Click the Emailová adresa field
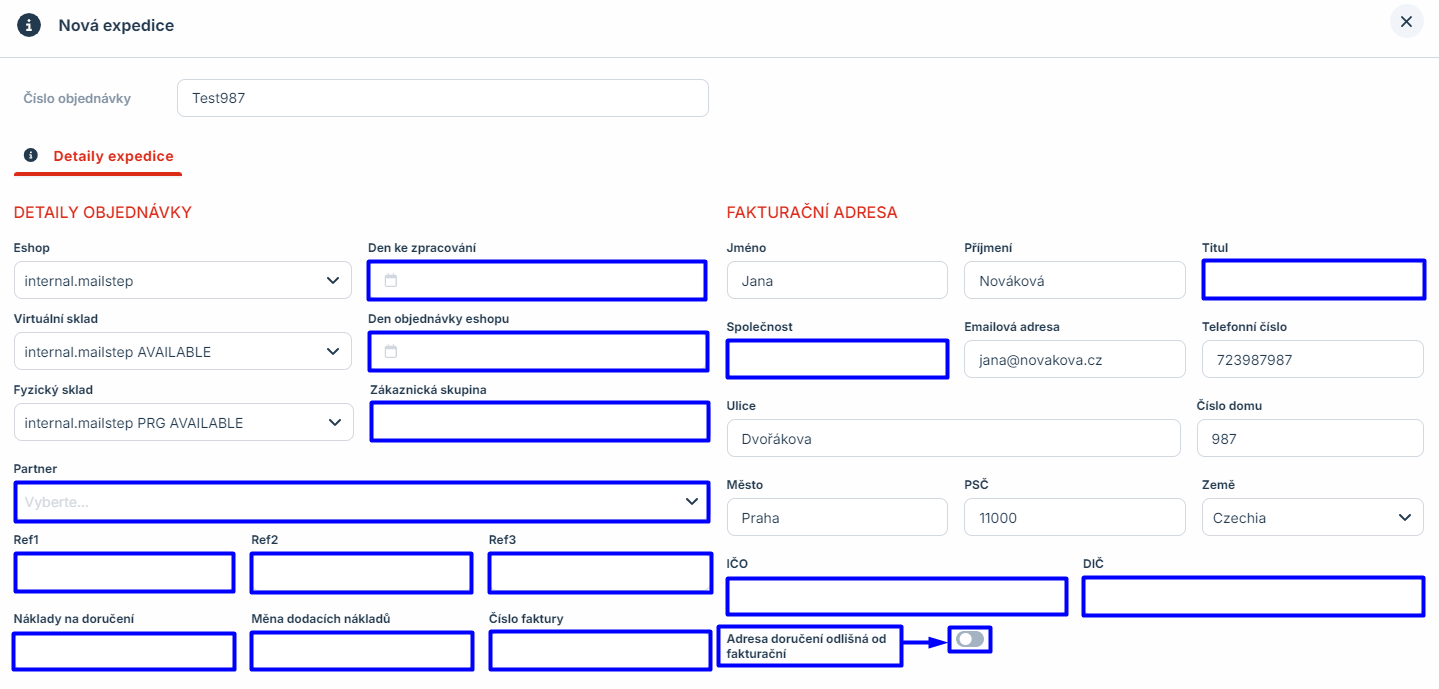The height and width of the screenshot is (689, 1439). coord(1074,360)
